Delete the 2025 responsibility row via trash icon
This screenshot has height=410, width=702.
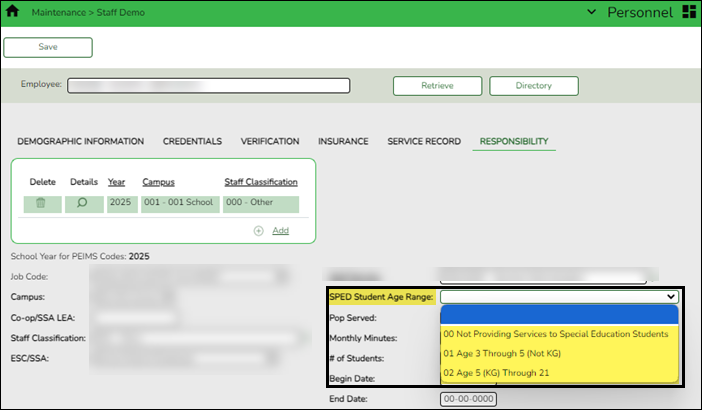(41, 203)
